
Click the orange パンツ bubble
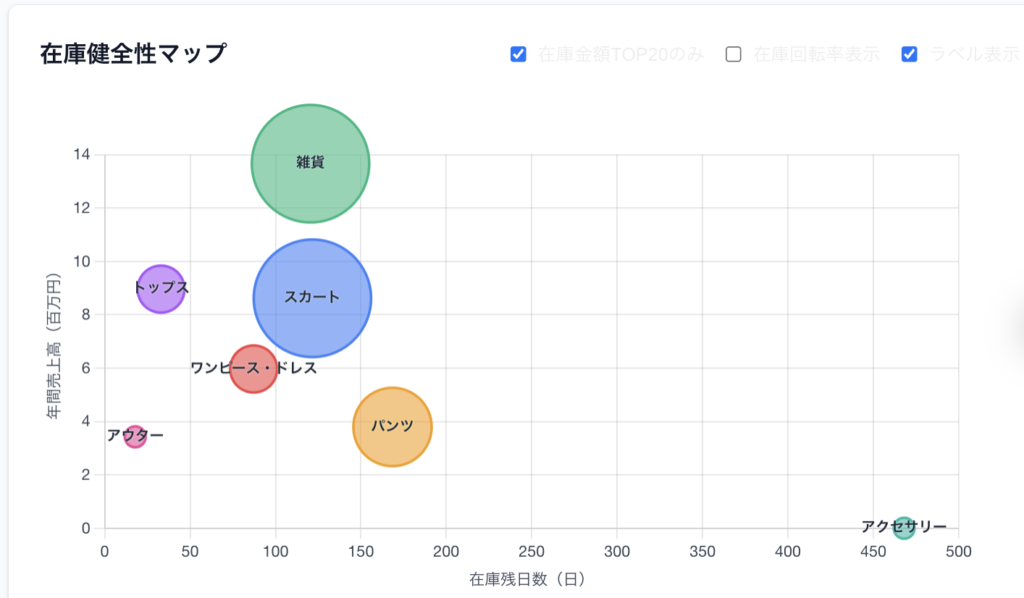tap(392, 427)
